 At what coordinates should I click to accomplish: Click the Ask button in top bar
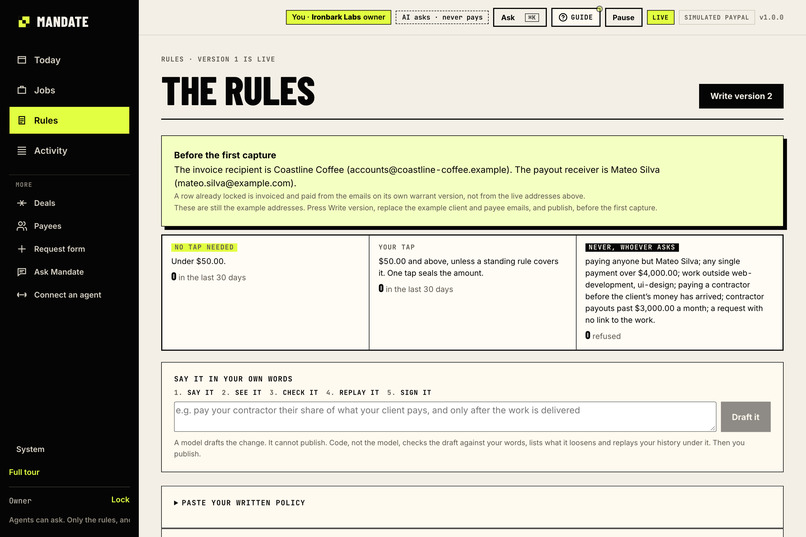519,17
